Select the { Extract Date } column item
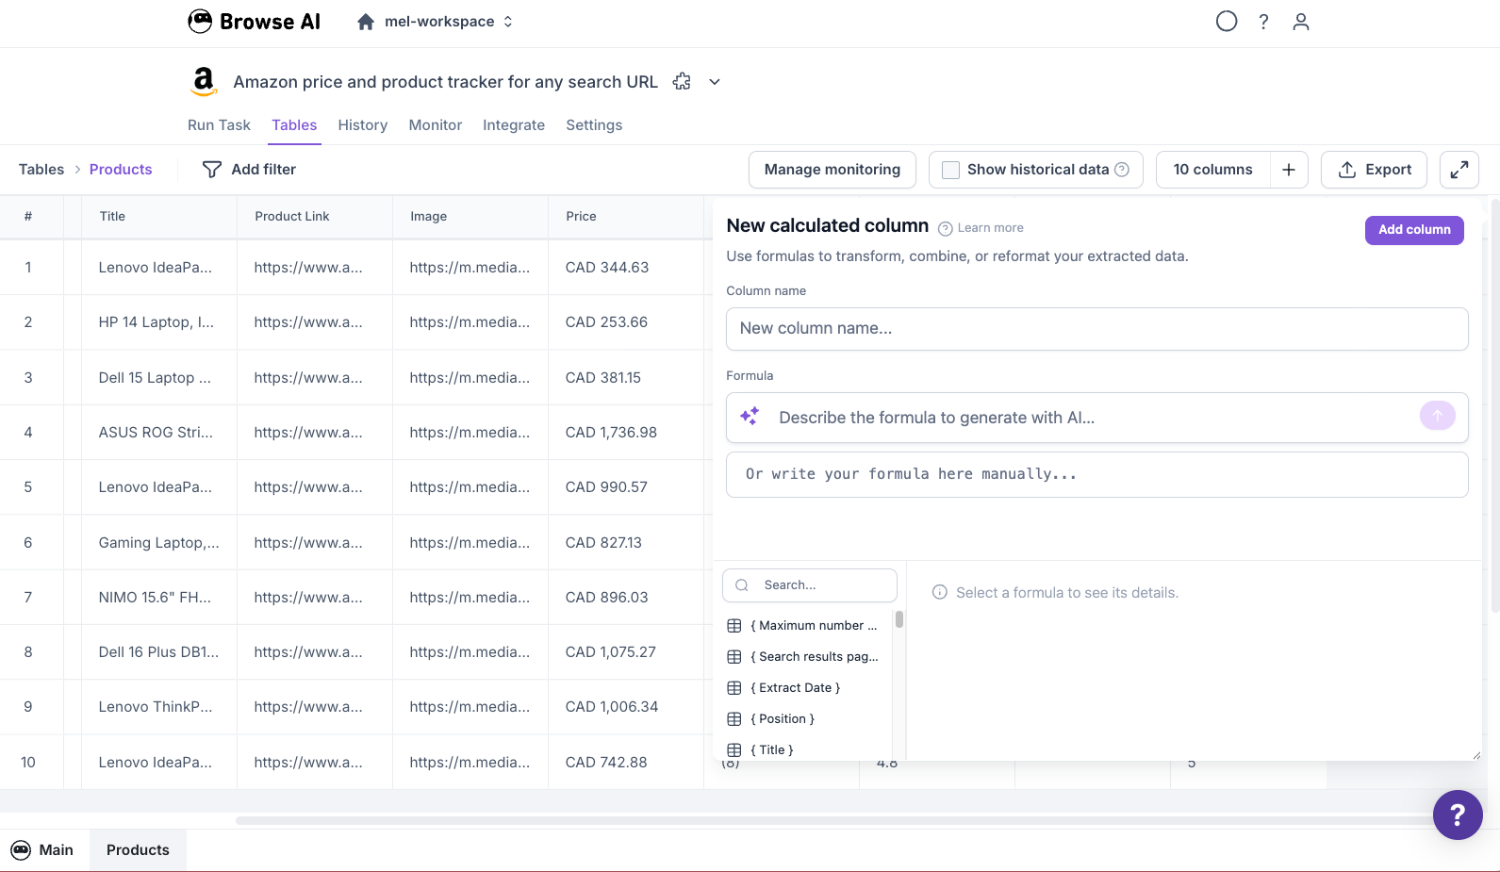This screenshot has width=1500, height=872. (804, 688)
